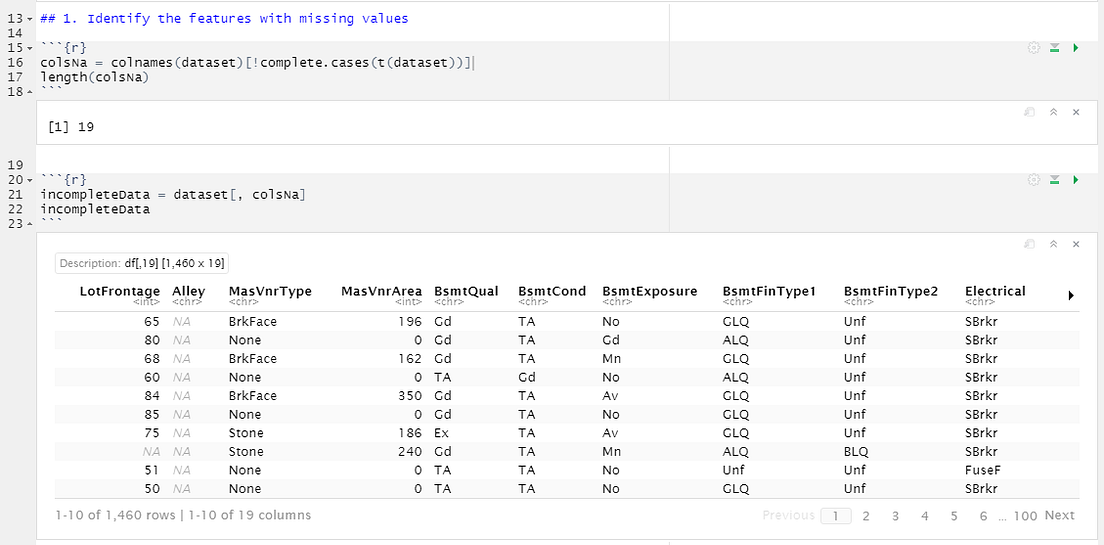Click the section heading on line 13
1104x545 pixels.
pyautogui.click(x=224, y=19)
